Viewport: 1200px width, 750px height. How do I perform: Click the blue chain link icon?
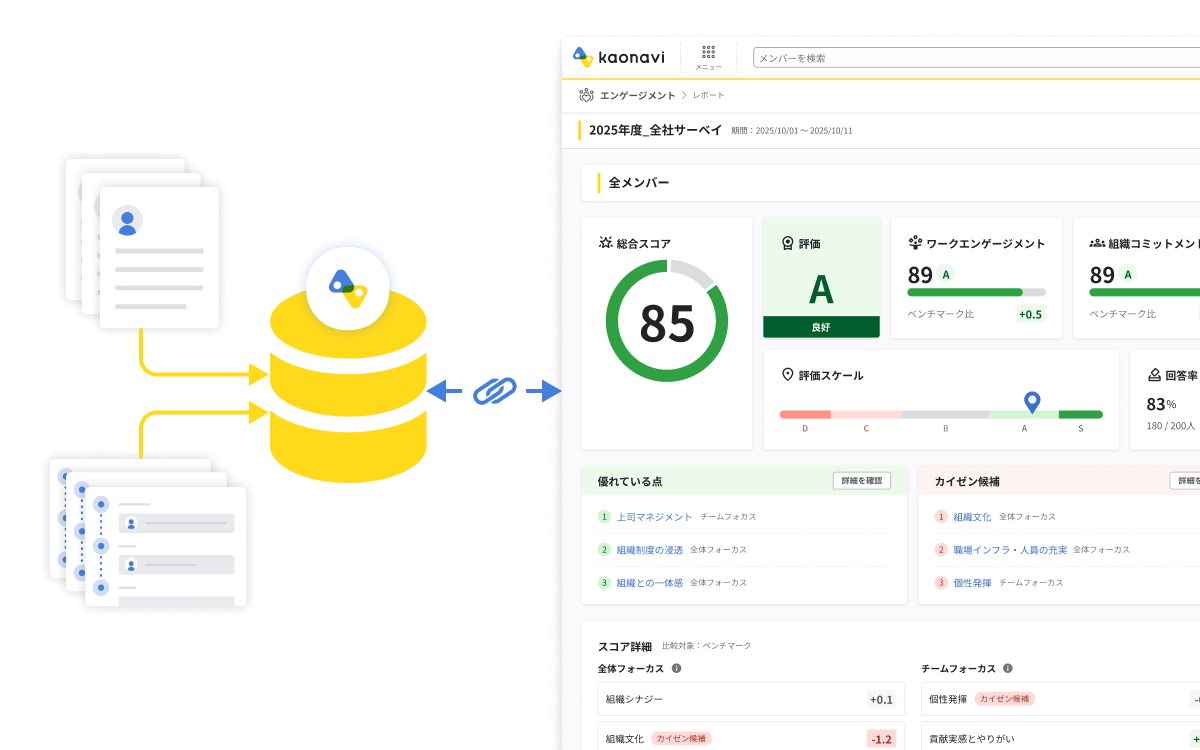click(x=495, y=391)
